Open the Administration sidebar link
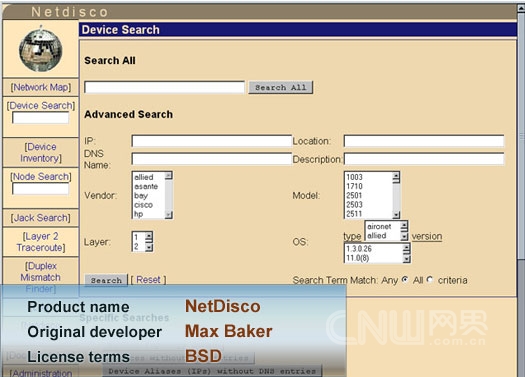Image resolution: width=525 pixels, height=377 pixels. (x=41, y=373)
